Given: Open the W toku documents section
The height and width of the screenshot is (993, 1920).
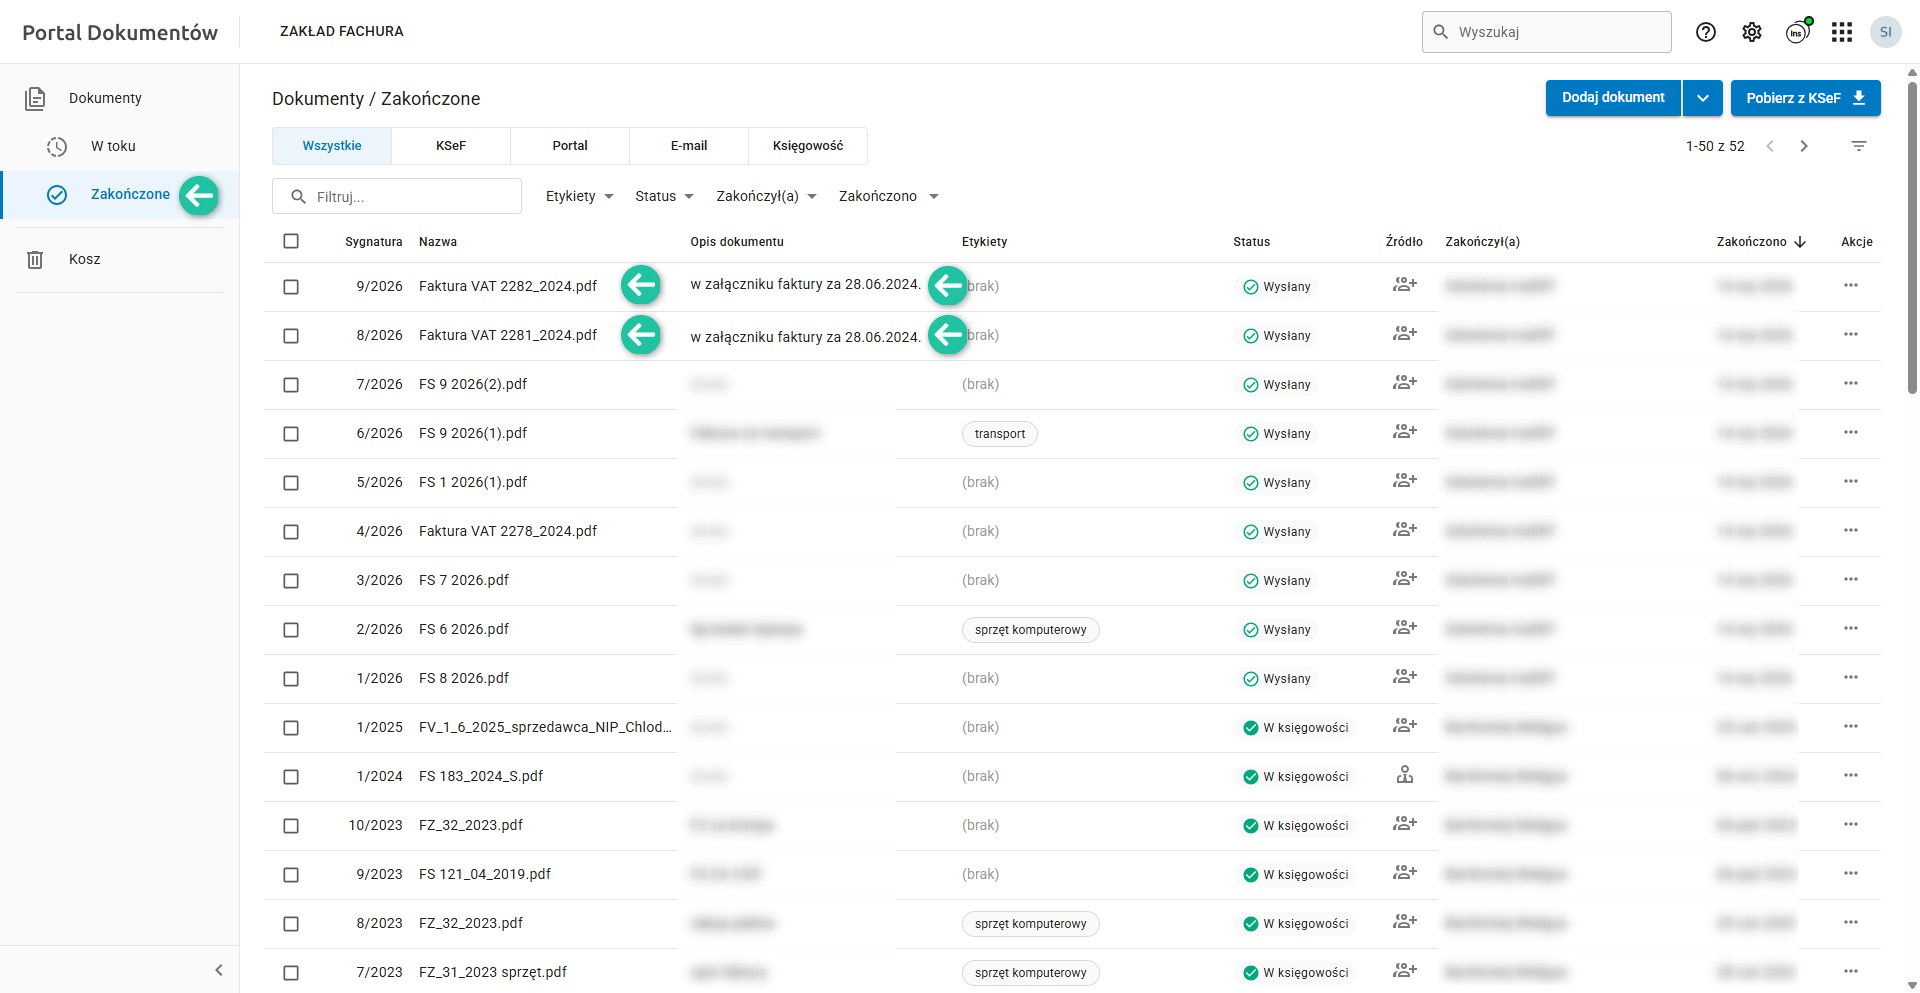Looking at the screenshot, I should pyautogui.click(x=113, y=146).
